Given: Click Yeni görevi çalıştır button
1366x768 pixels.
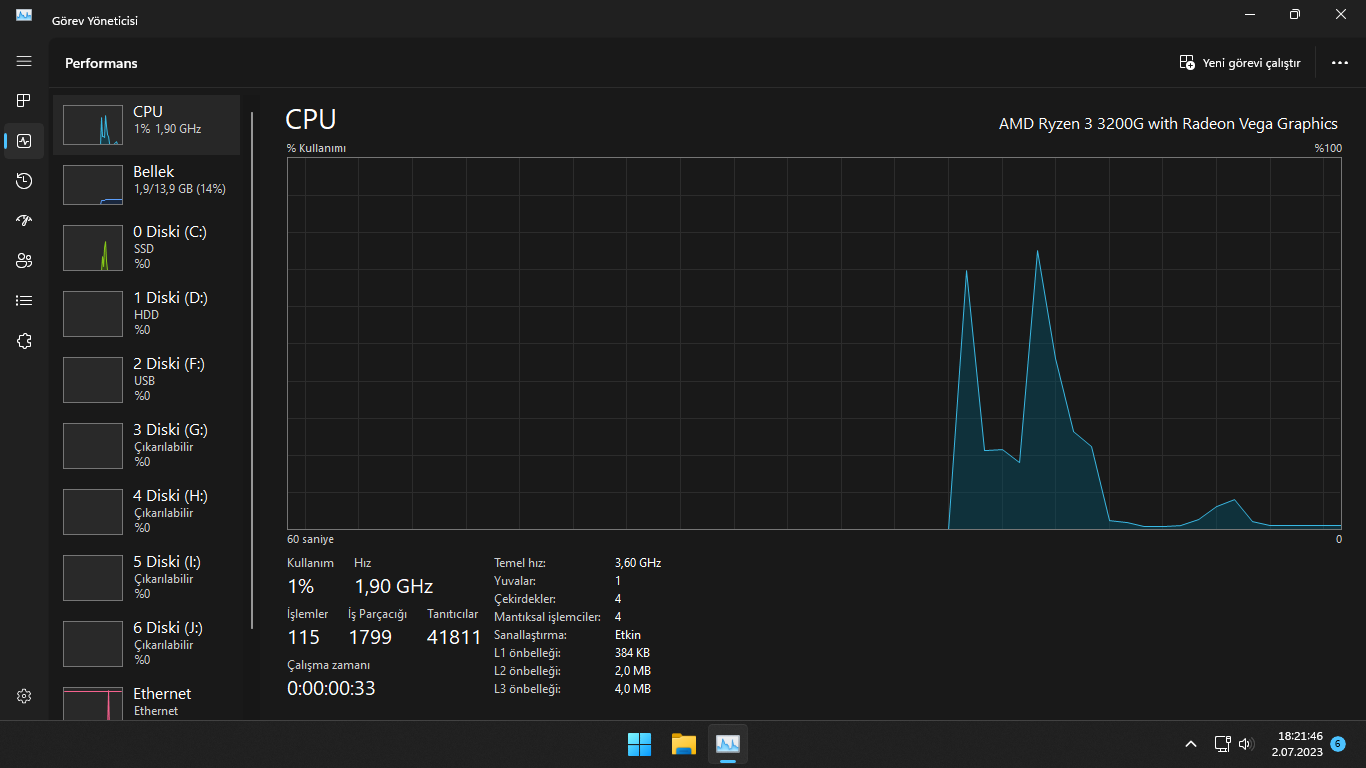Looking at the screenshot, I should pyautogui.click(x=1240, y=63).
